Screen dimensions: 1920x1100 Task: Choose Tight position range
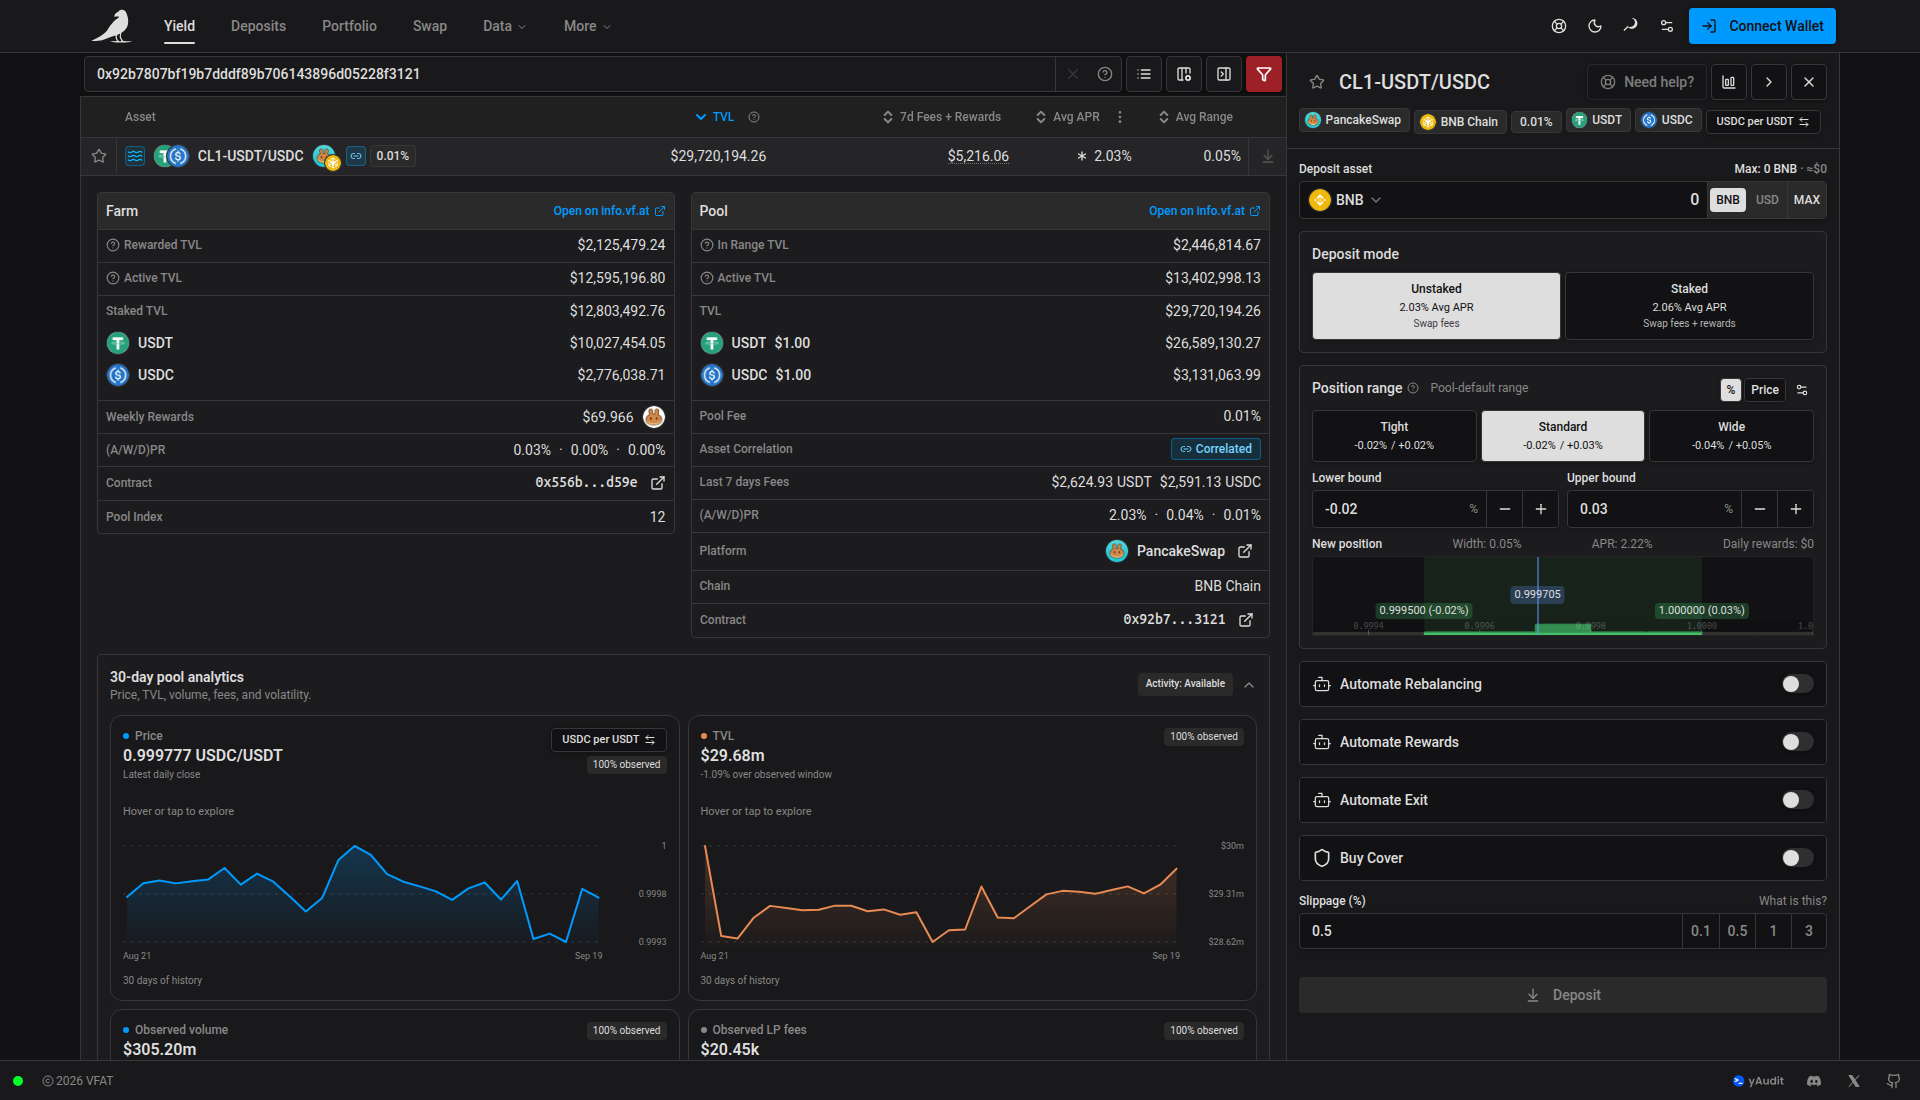tap(1394, 436)
